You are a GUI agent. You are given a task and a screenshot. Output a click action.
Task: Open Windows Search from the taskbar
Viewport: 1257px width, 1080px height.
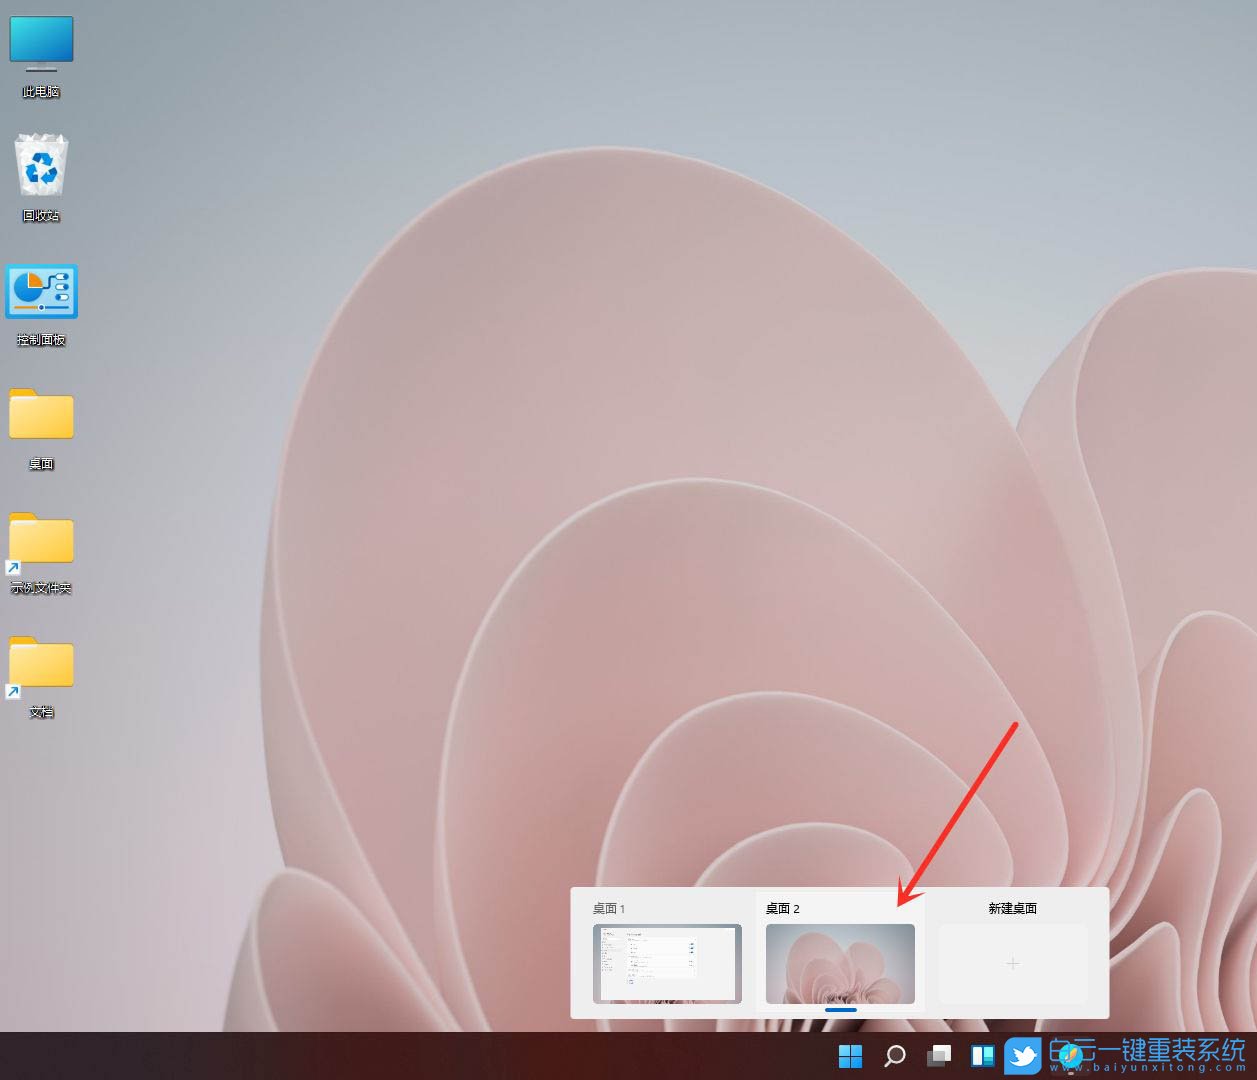893,1055
